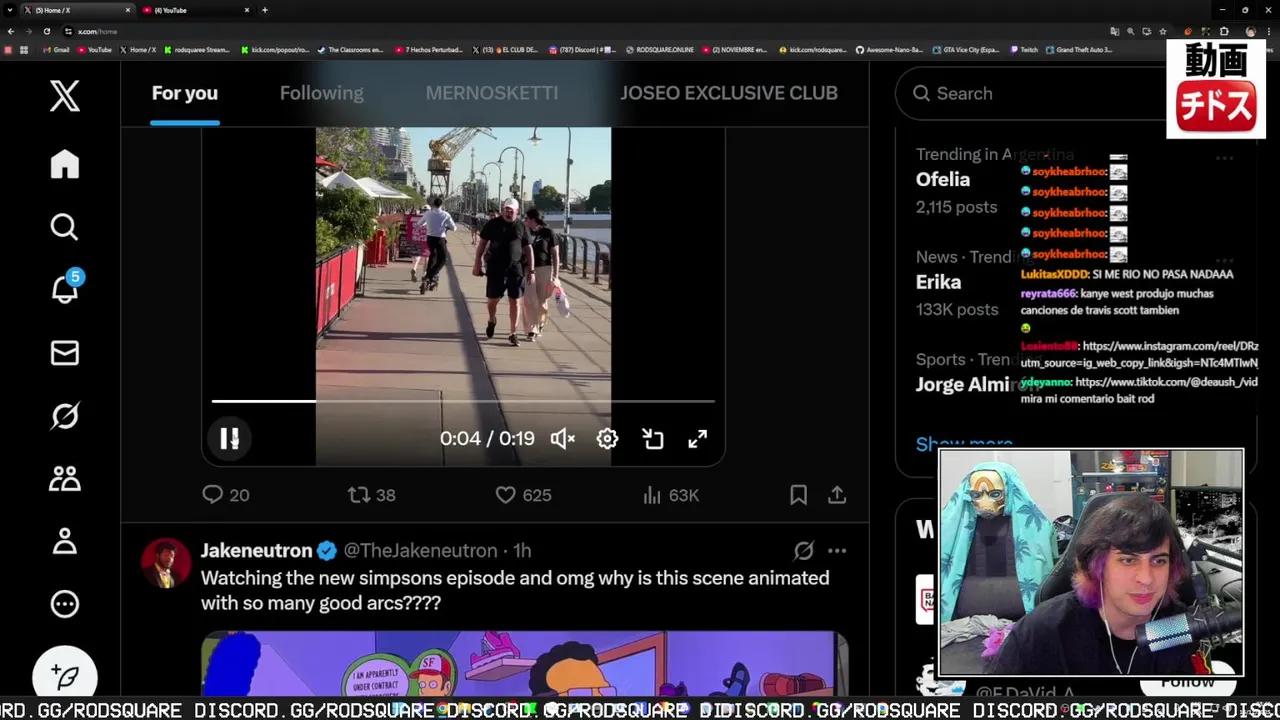
Task: Open a new browser tab
Action: tap(265, 10)
